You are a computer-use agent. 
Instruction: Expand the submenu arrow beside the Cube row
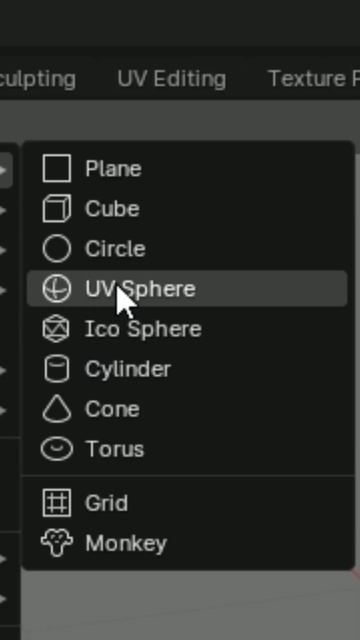point(3,210)
